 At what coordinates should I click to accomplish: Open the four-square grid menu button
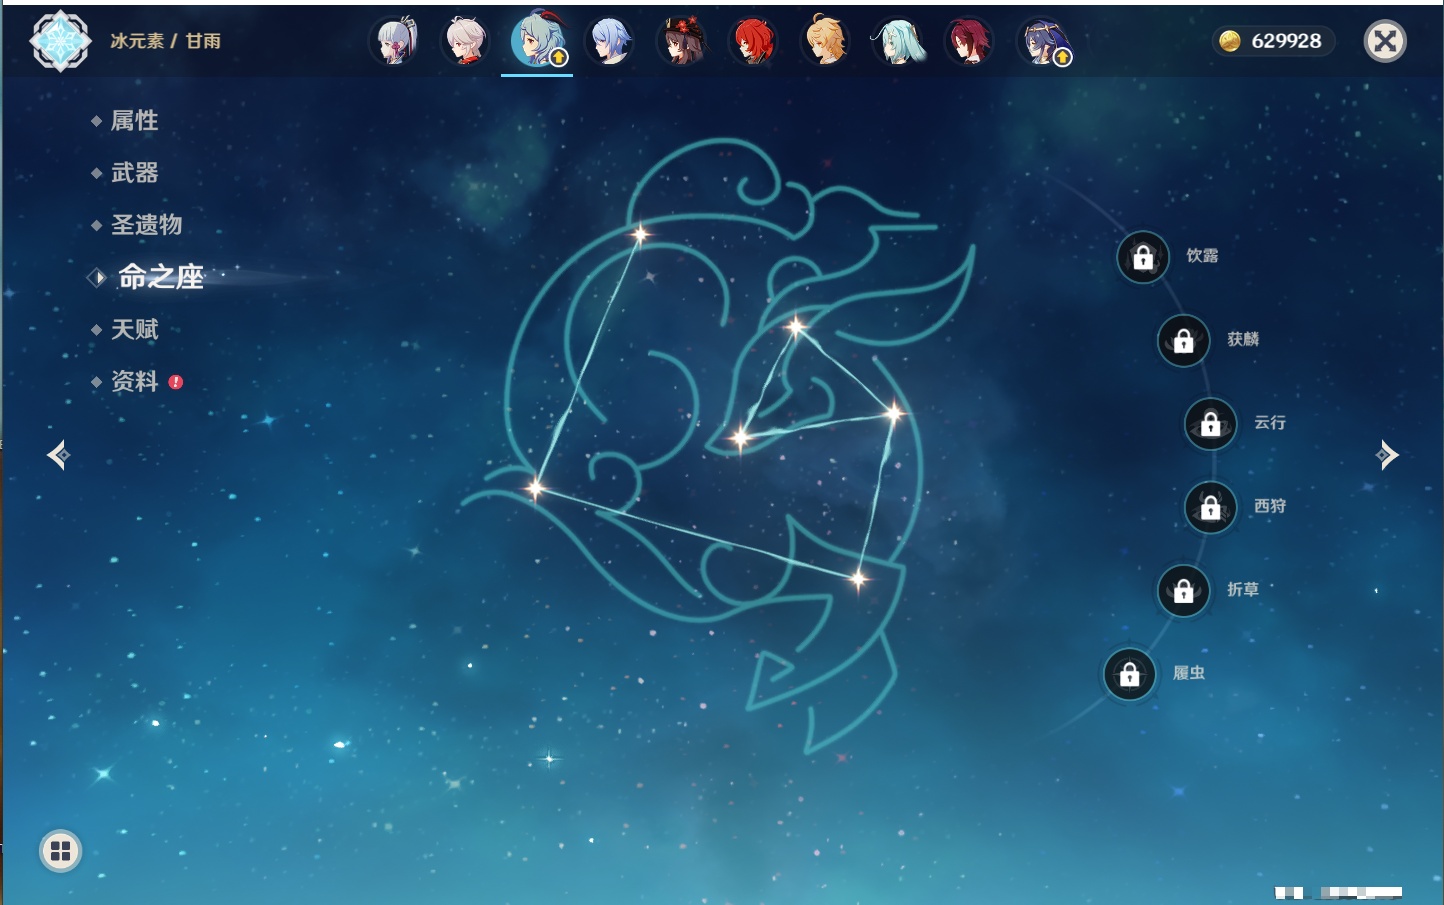coord(60,851)
